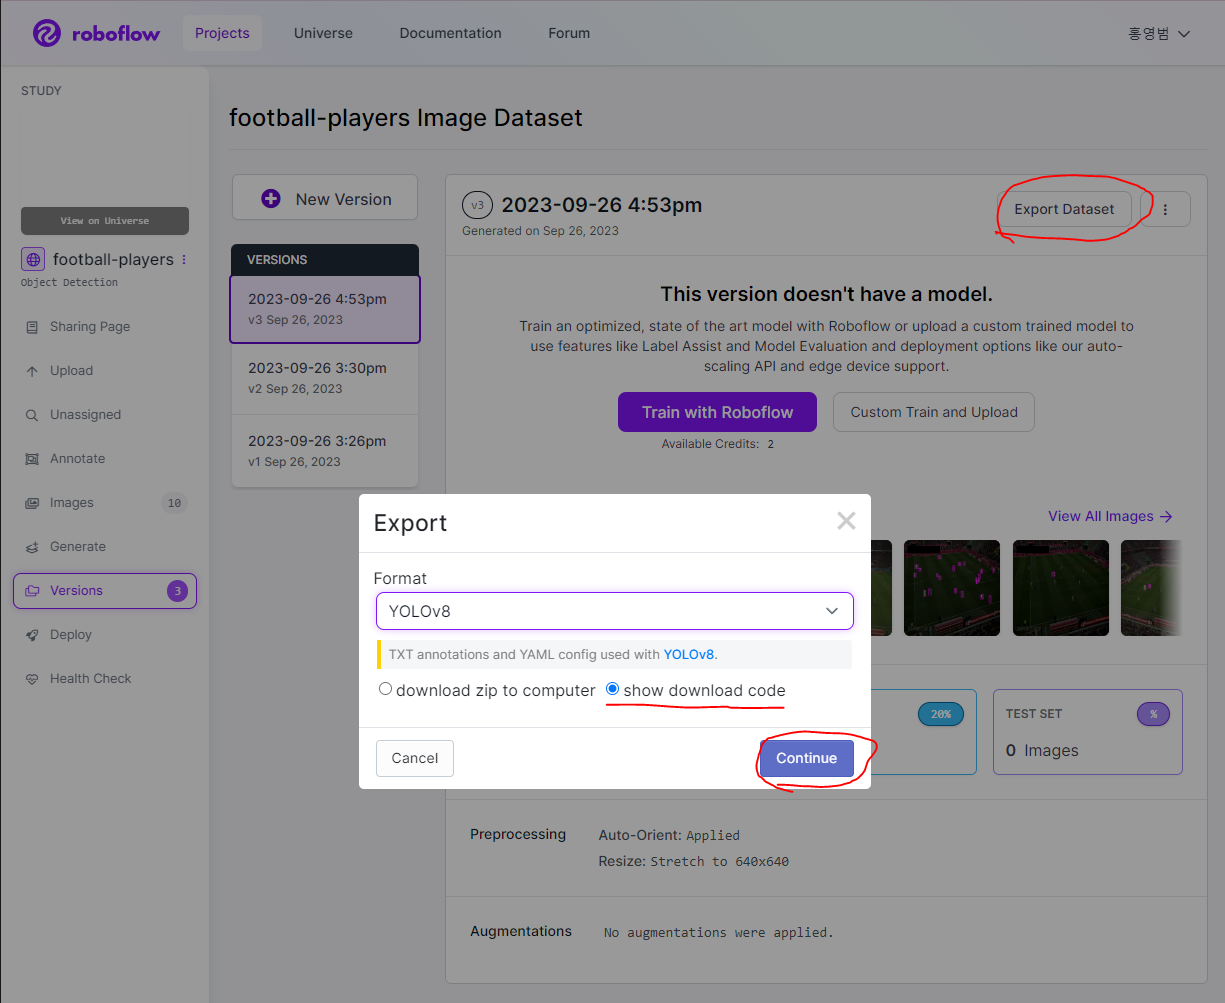Viewport: 1225px width, 1003px height.
Task: Select download zip to computer option
Action: 385,689
